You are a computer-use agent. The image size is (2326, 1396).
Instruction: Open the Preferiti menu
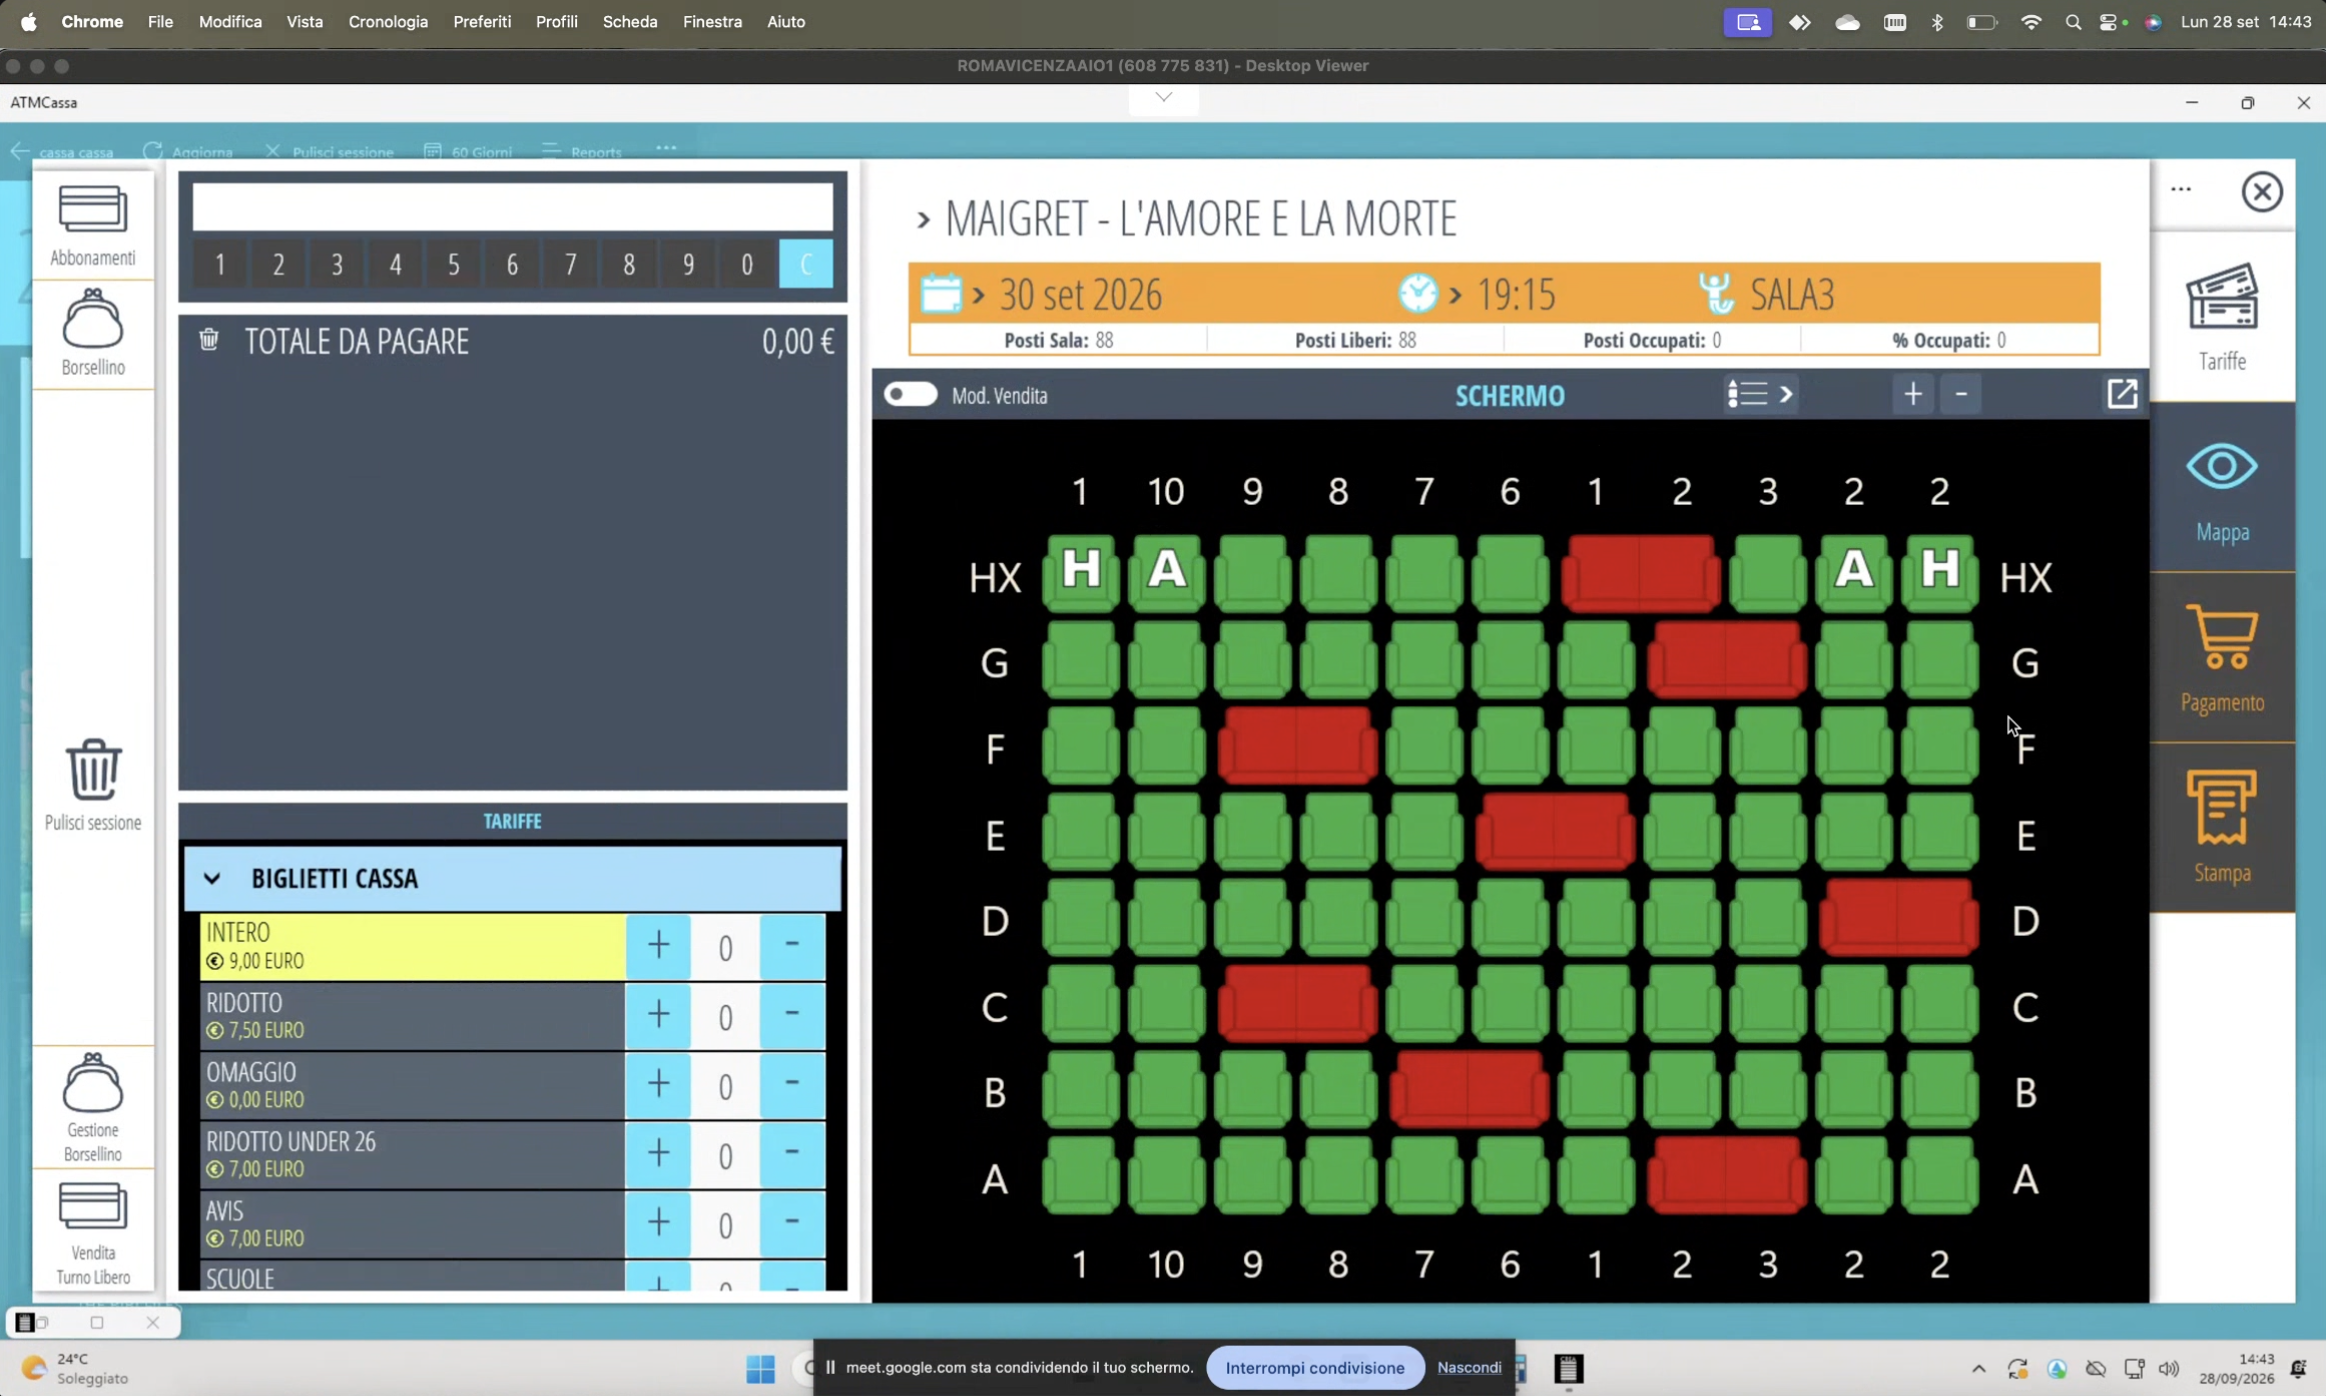[x=482, y=21]
